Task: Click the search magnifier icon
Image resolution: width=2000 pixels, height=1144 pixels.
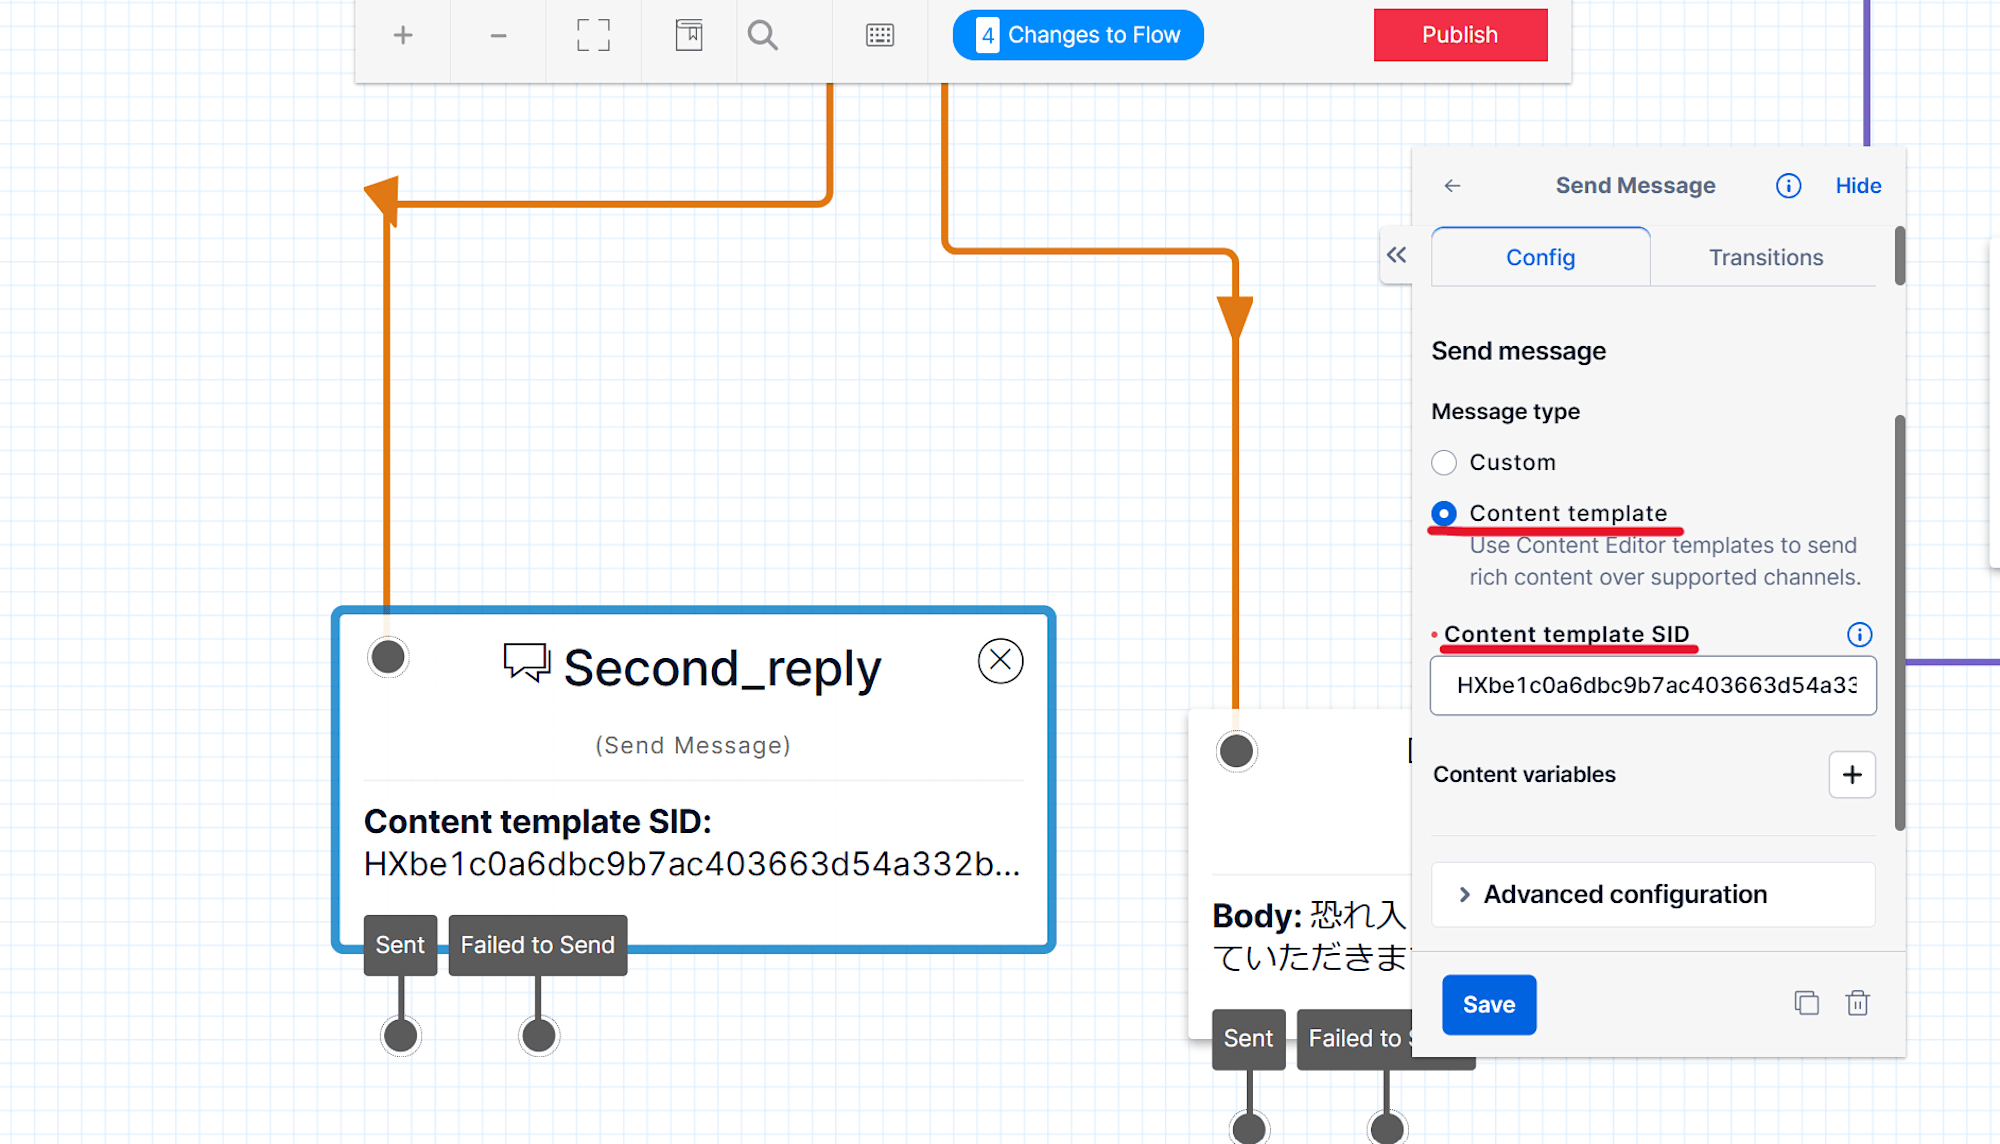Action: pyautogui.click(x=764, y=36)
